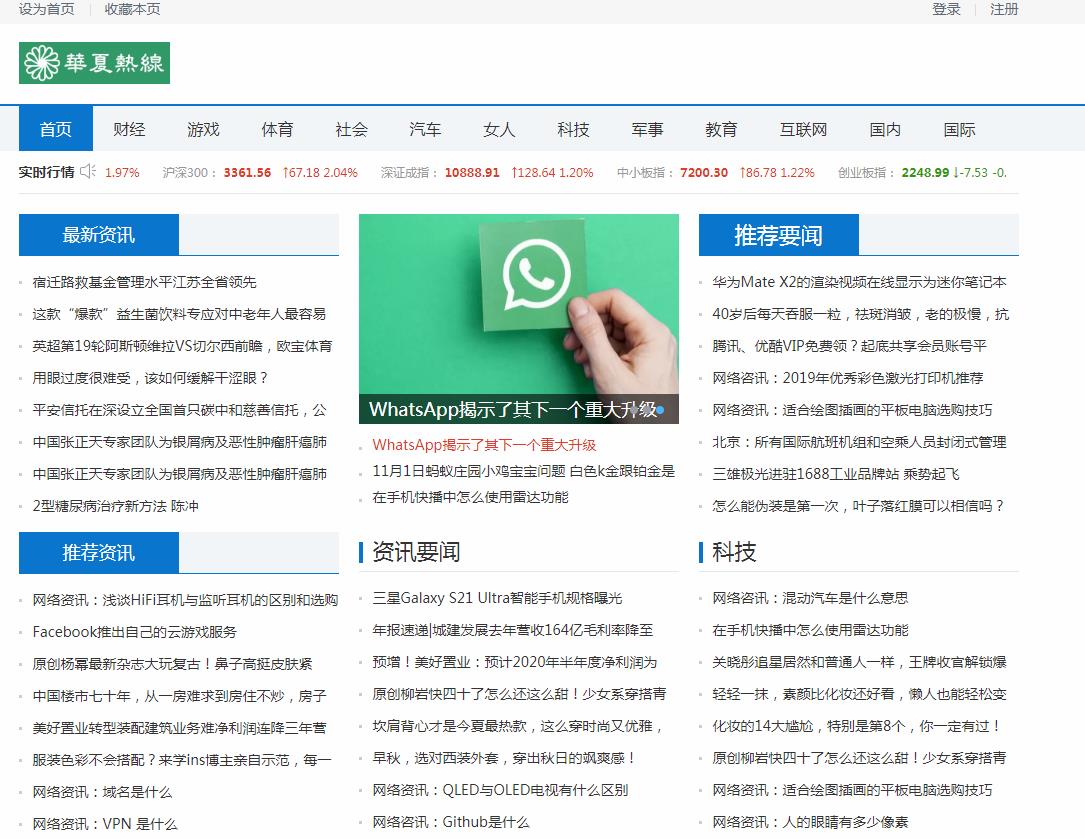This screenshot has width=1085, height=839.
Task: Open the 中国楼市七十年 article
Action: pyautogui.click(x=179, y=696)
